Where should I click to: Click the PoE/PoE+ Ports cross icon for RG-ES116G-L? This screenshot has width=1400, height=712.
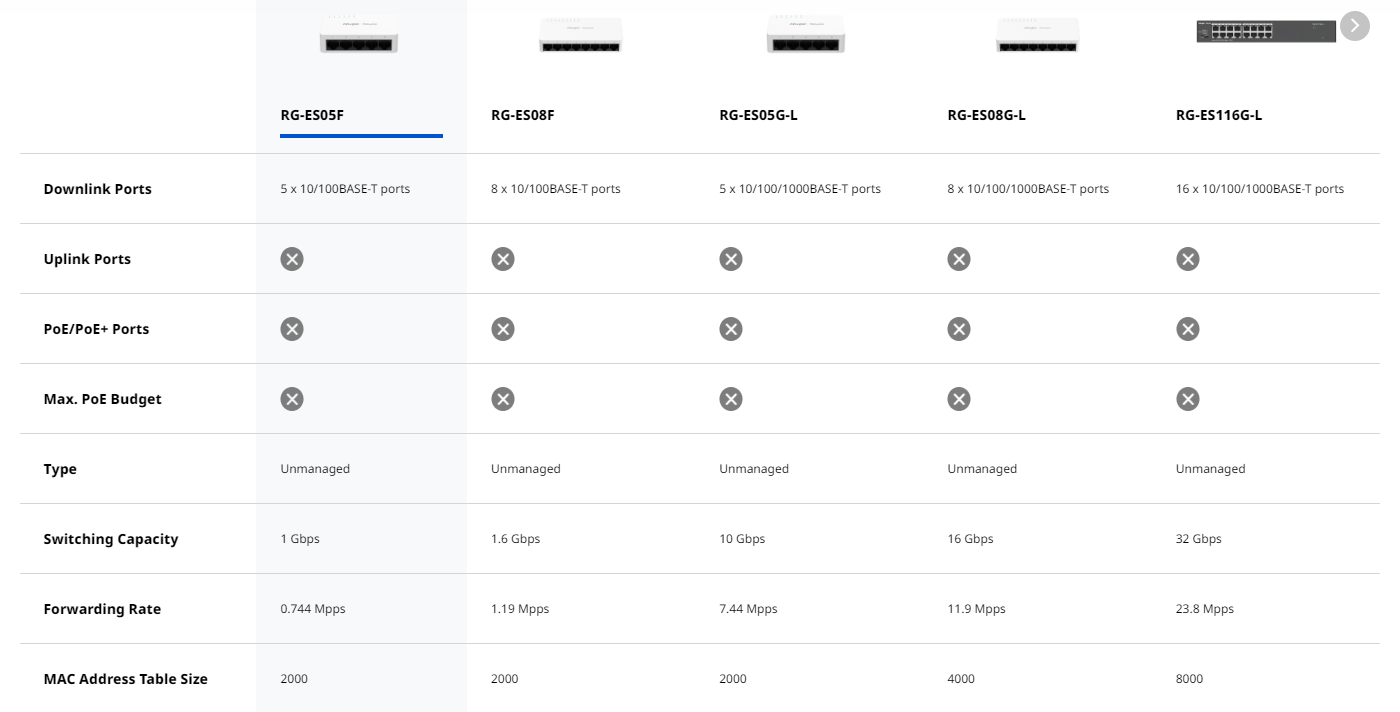click(1187, 329)
